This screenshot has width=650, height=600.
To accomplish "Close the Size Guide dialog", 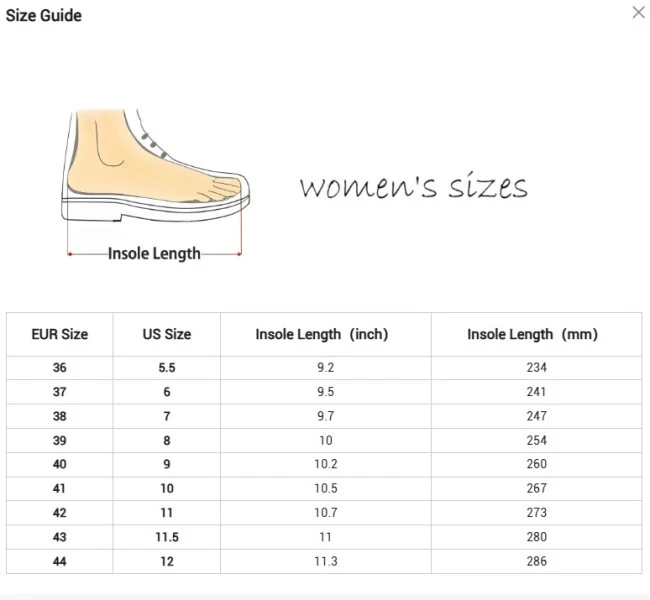I will pyautogui.click(x=638, y=13).
